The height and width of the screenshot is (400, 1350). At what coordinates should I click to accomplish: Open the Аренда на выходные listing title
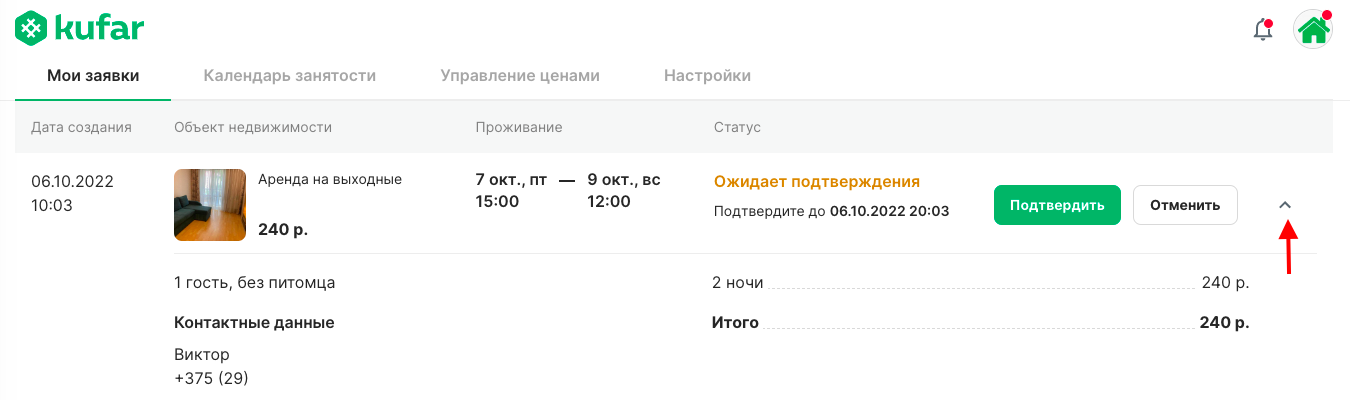[x=330, y=180]
